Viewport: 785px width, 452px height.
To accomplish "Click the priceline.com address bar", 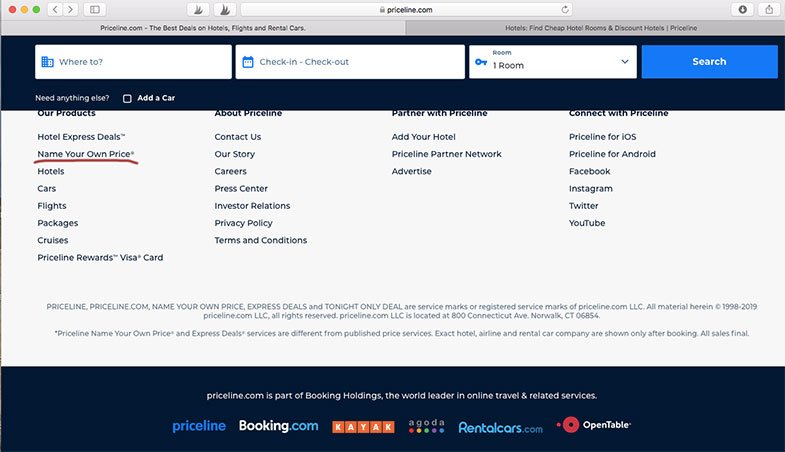I will tap(406, 10).
